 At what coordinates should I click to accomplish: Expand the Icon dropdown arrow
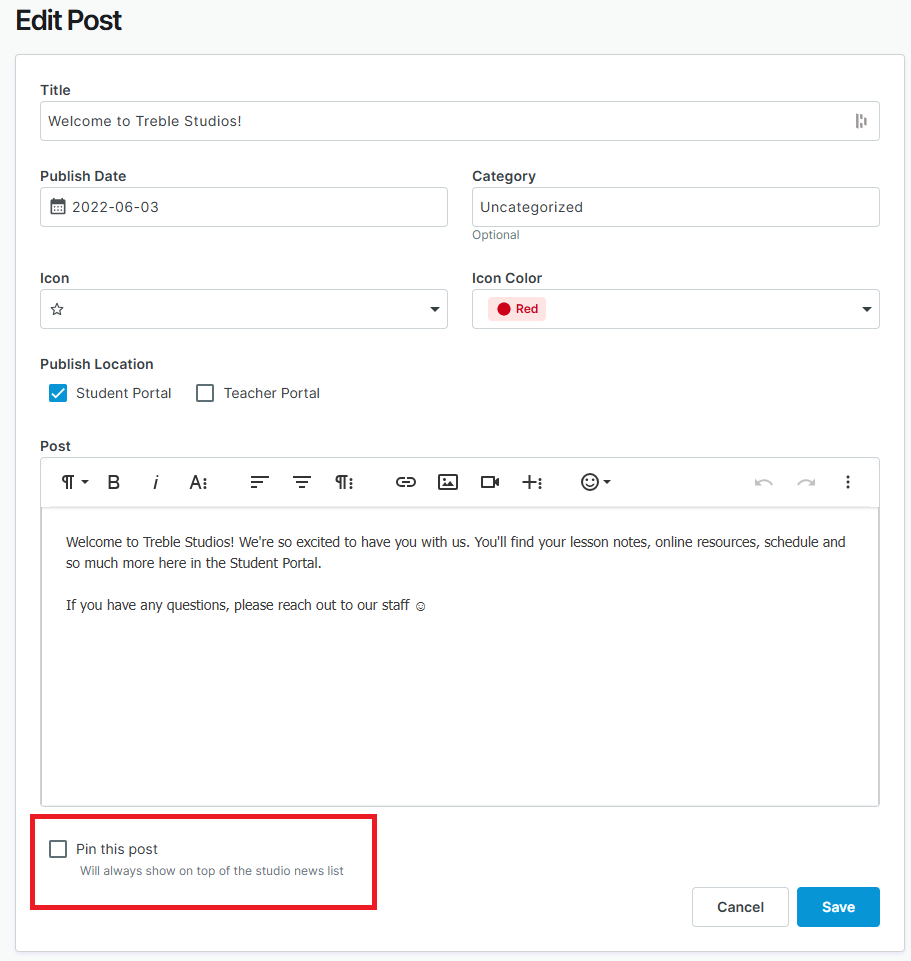pos(435,309)
